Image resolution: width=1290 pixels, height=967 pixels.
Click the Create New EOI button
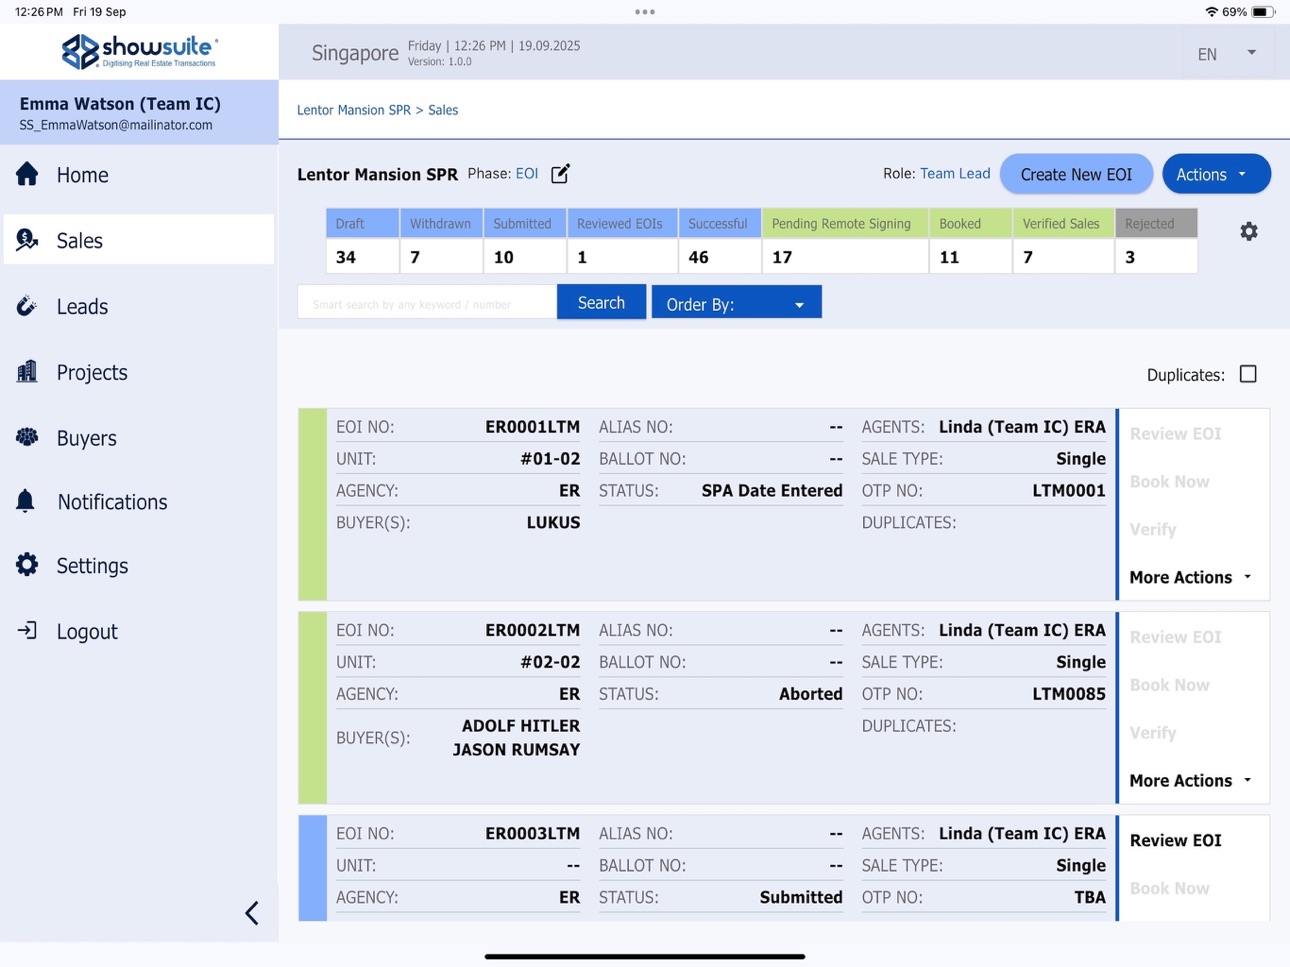(1076, 174)
